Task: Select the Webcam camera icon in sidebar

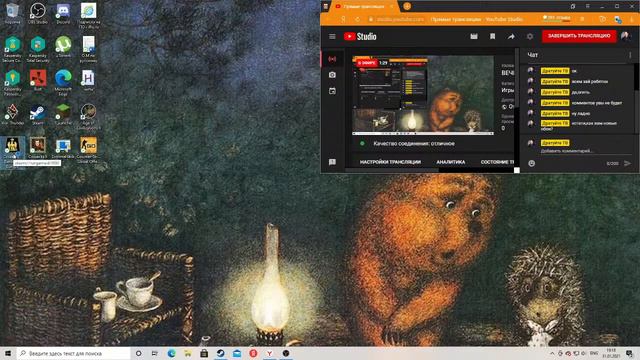Action: [332, 75]
